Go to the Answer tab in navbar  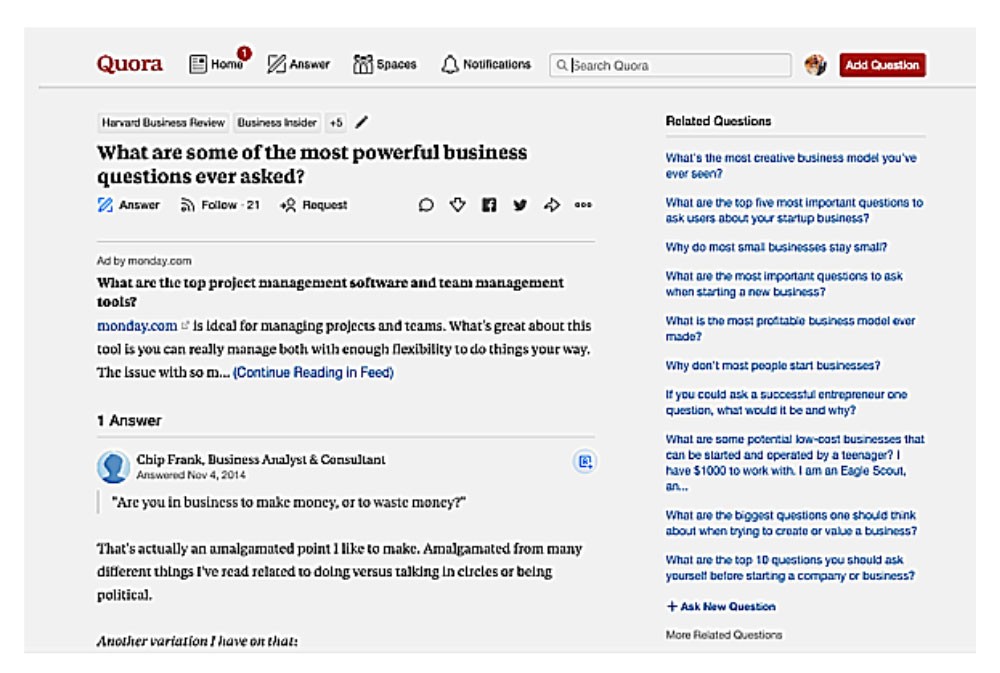pyautogui.click(x=298, y=64)
